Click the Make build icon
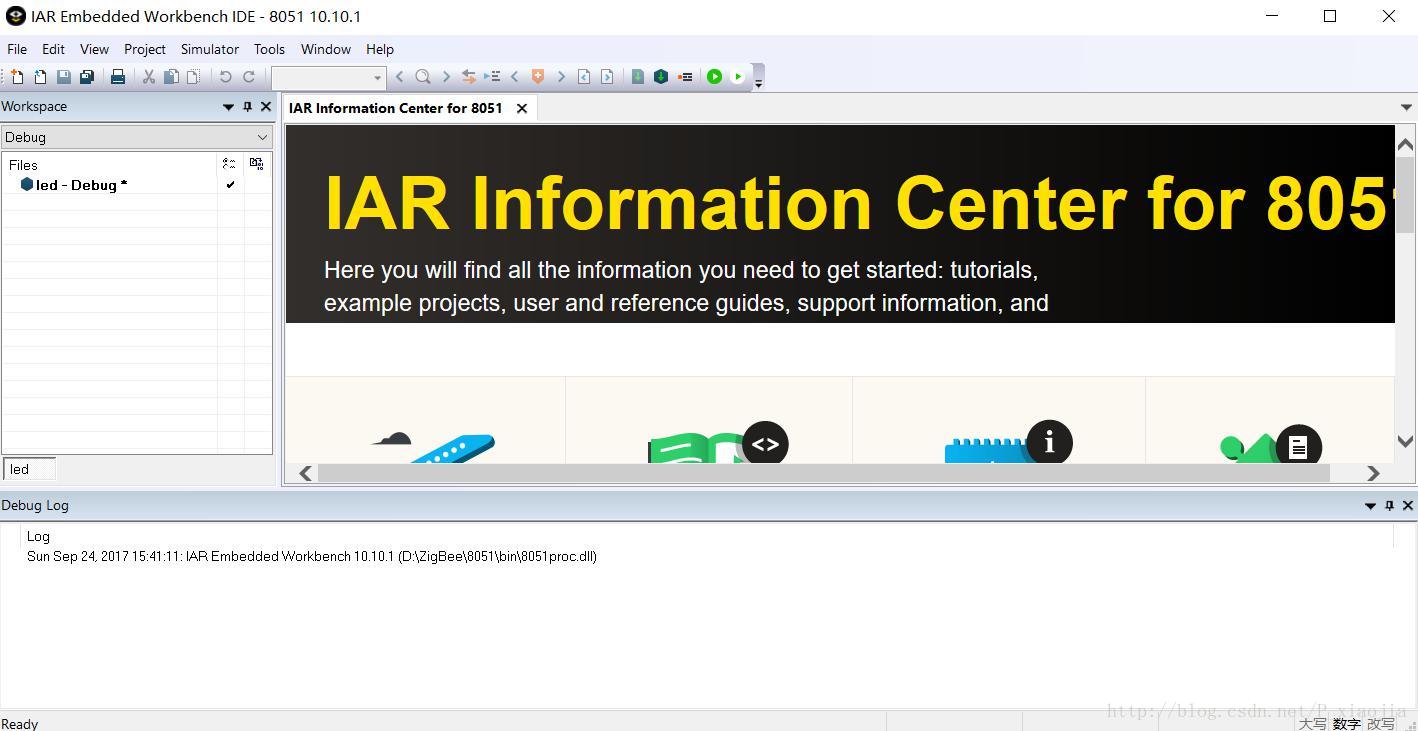Viewport: 1418px width, 731px height. 661,77
